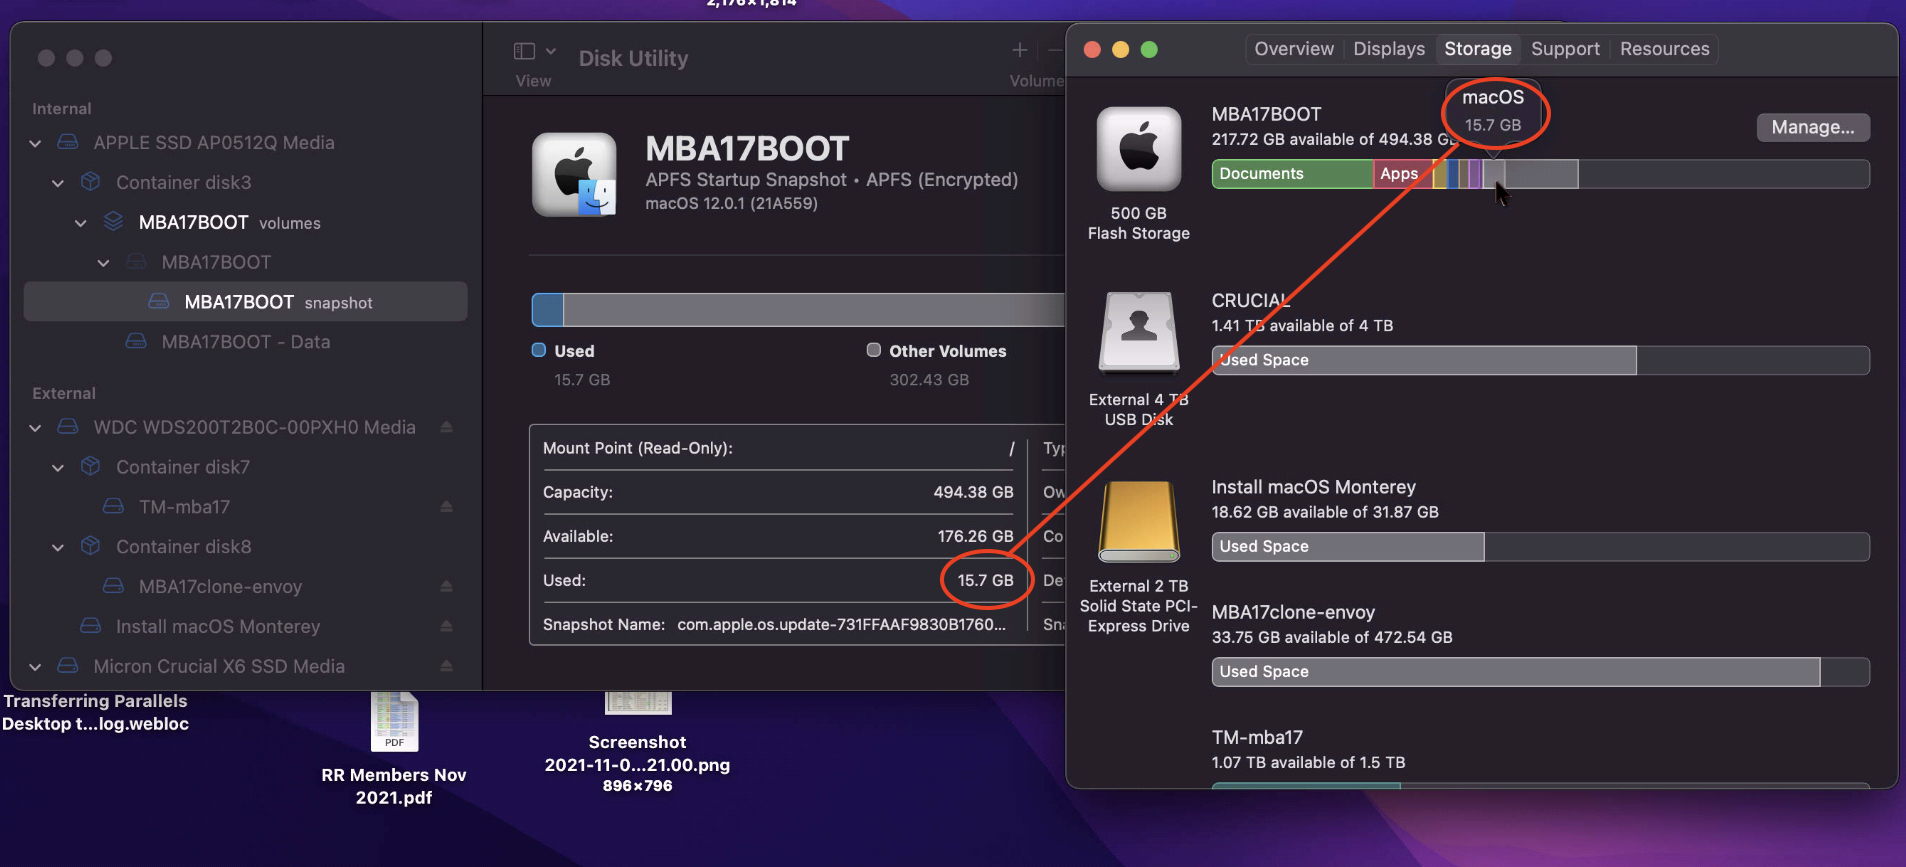Select the WDC WDS200T2B0C disk icon
This screenshot has width=1906, height=867.
pyautogui.click(x=68, y=427)
